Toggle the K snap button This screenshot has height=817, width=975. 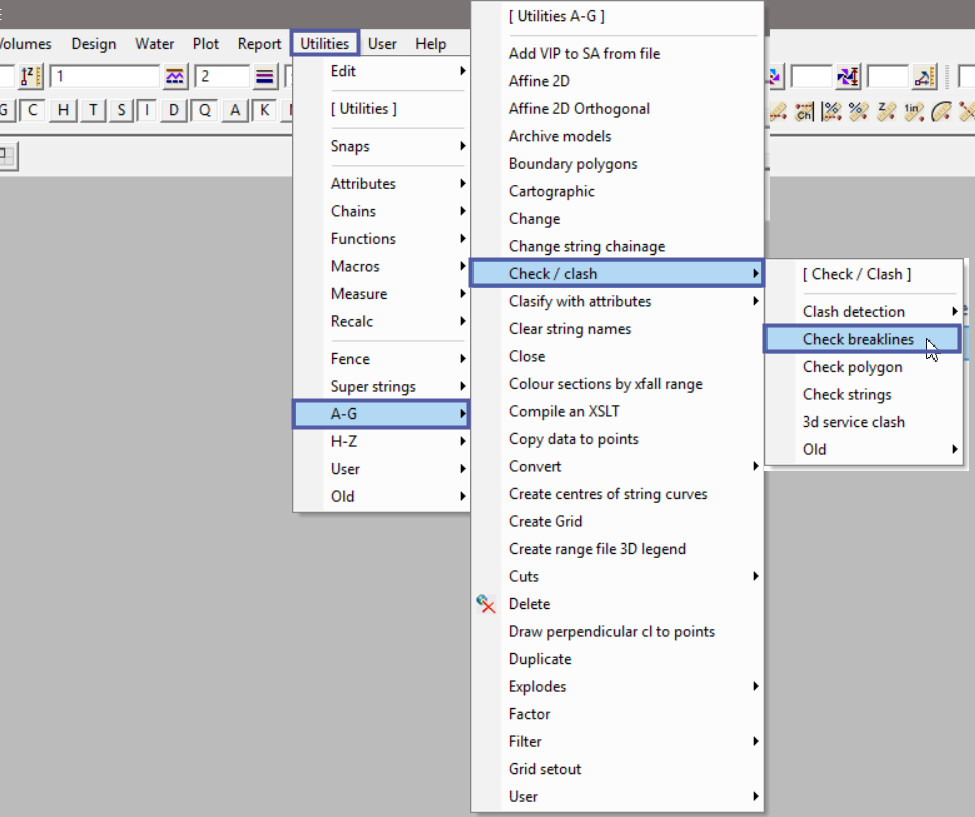point(264,111)
